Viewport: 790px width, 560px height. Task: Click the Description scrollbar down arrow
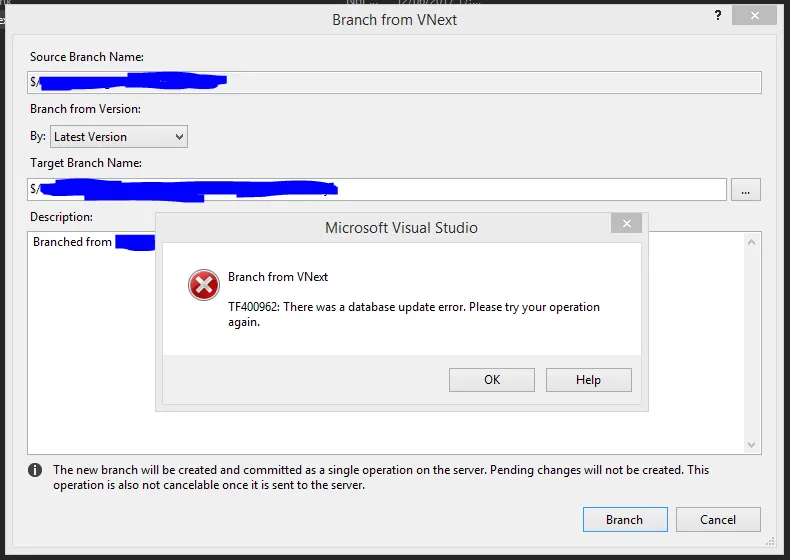click(x=754, y=445)
